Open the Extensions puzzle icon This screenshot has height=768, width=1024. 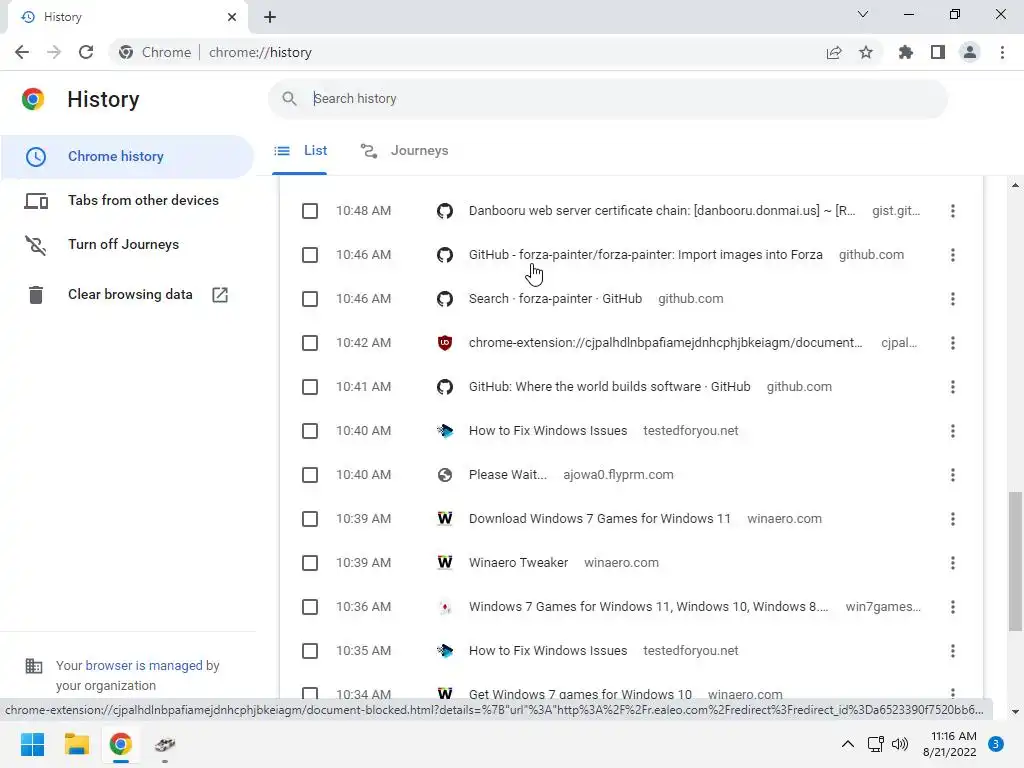(x=906, y=52)
